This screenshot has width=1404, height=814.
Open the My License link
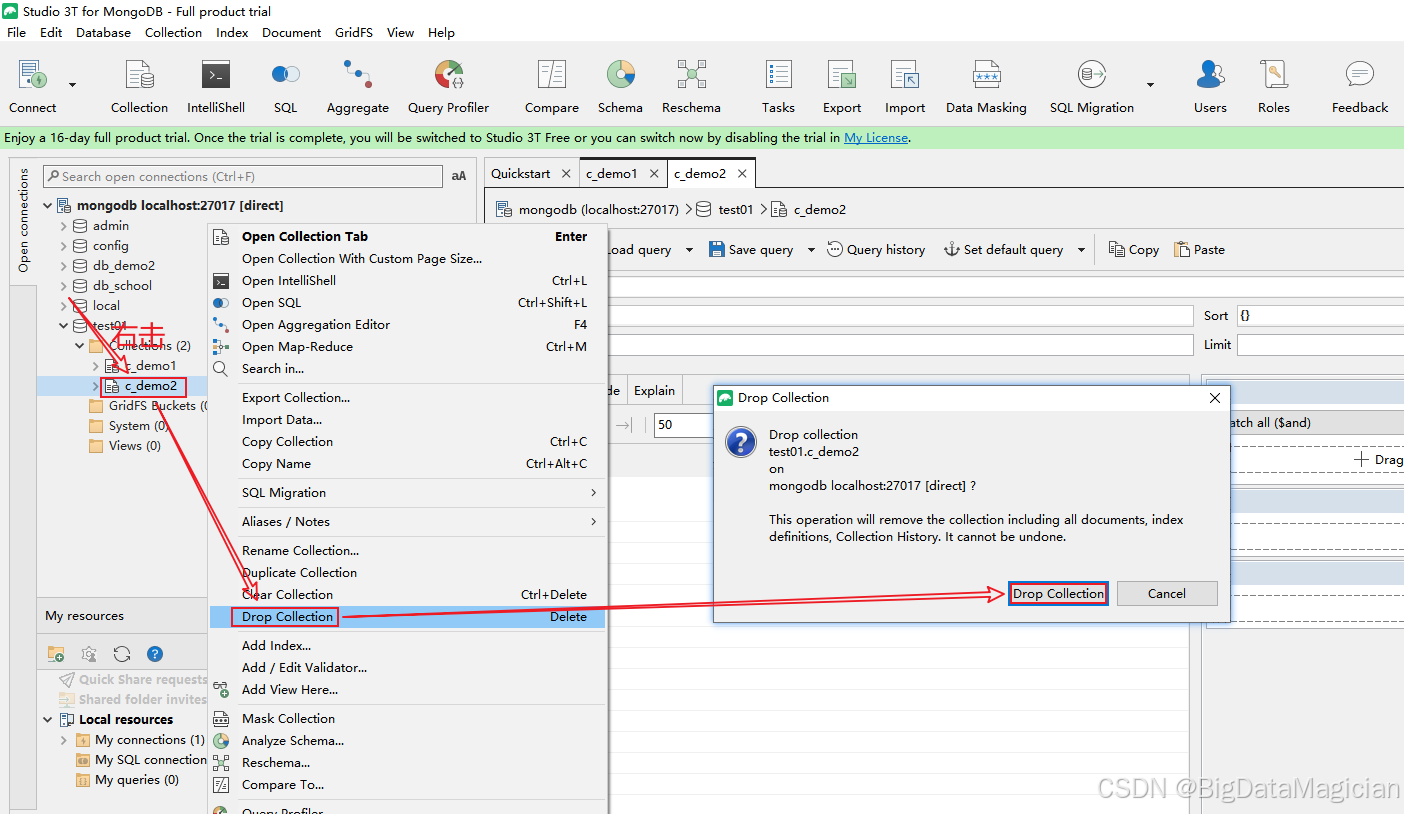(876, 138)
